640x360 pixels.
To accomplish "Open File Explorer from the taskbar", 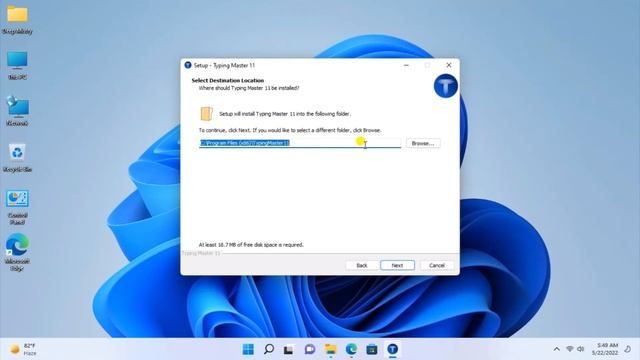I will coord(331,349).
